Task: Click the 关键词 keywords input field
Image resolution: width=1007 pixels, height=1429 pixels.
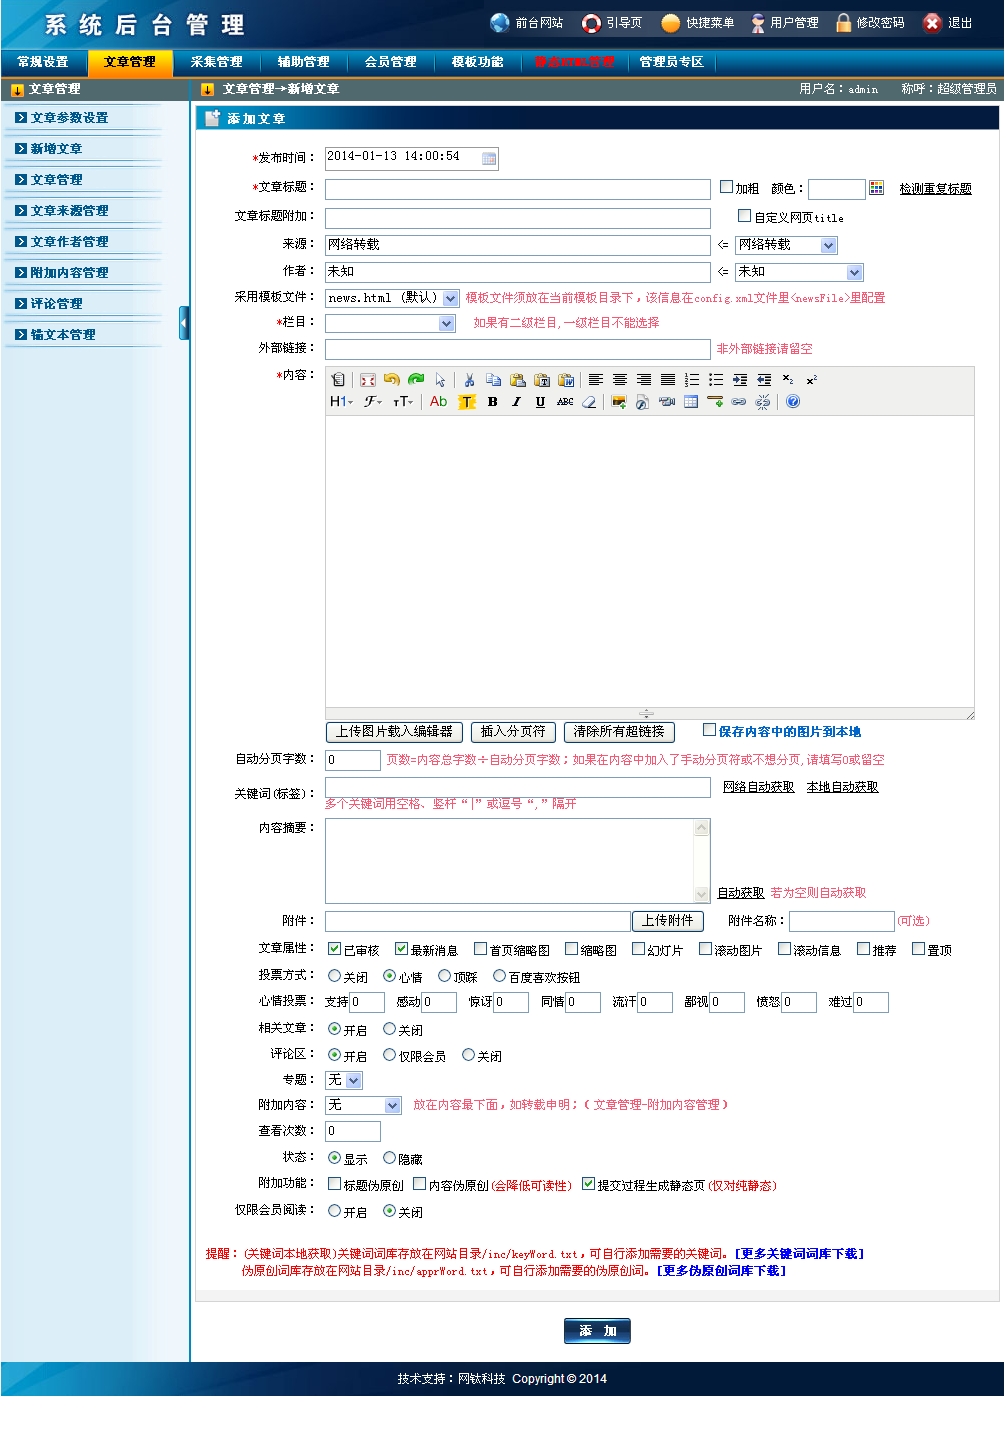Action: 517,788
